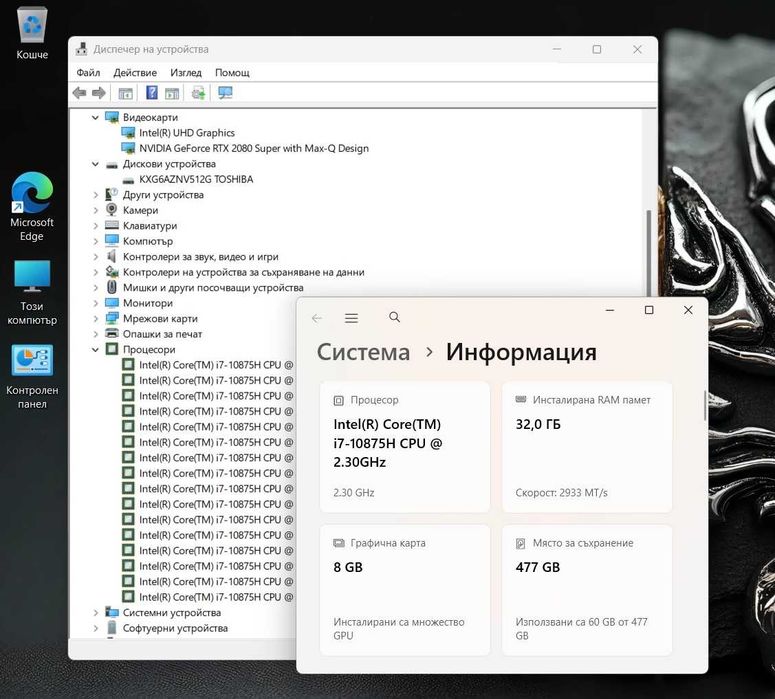Expand the Мрежови карти category
This screenshot has width=775, height=699.
point(95,319)
